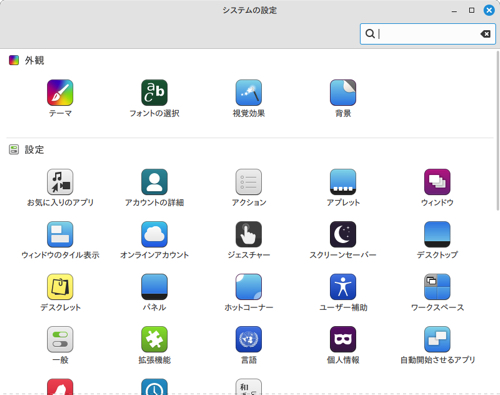This screenshot has height=395, width=500.
Task: Click the 和 input method icon
Action: click(x=249, y=387)
